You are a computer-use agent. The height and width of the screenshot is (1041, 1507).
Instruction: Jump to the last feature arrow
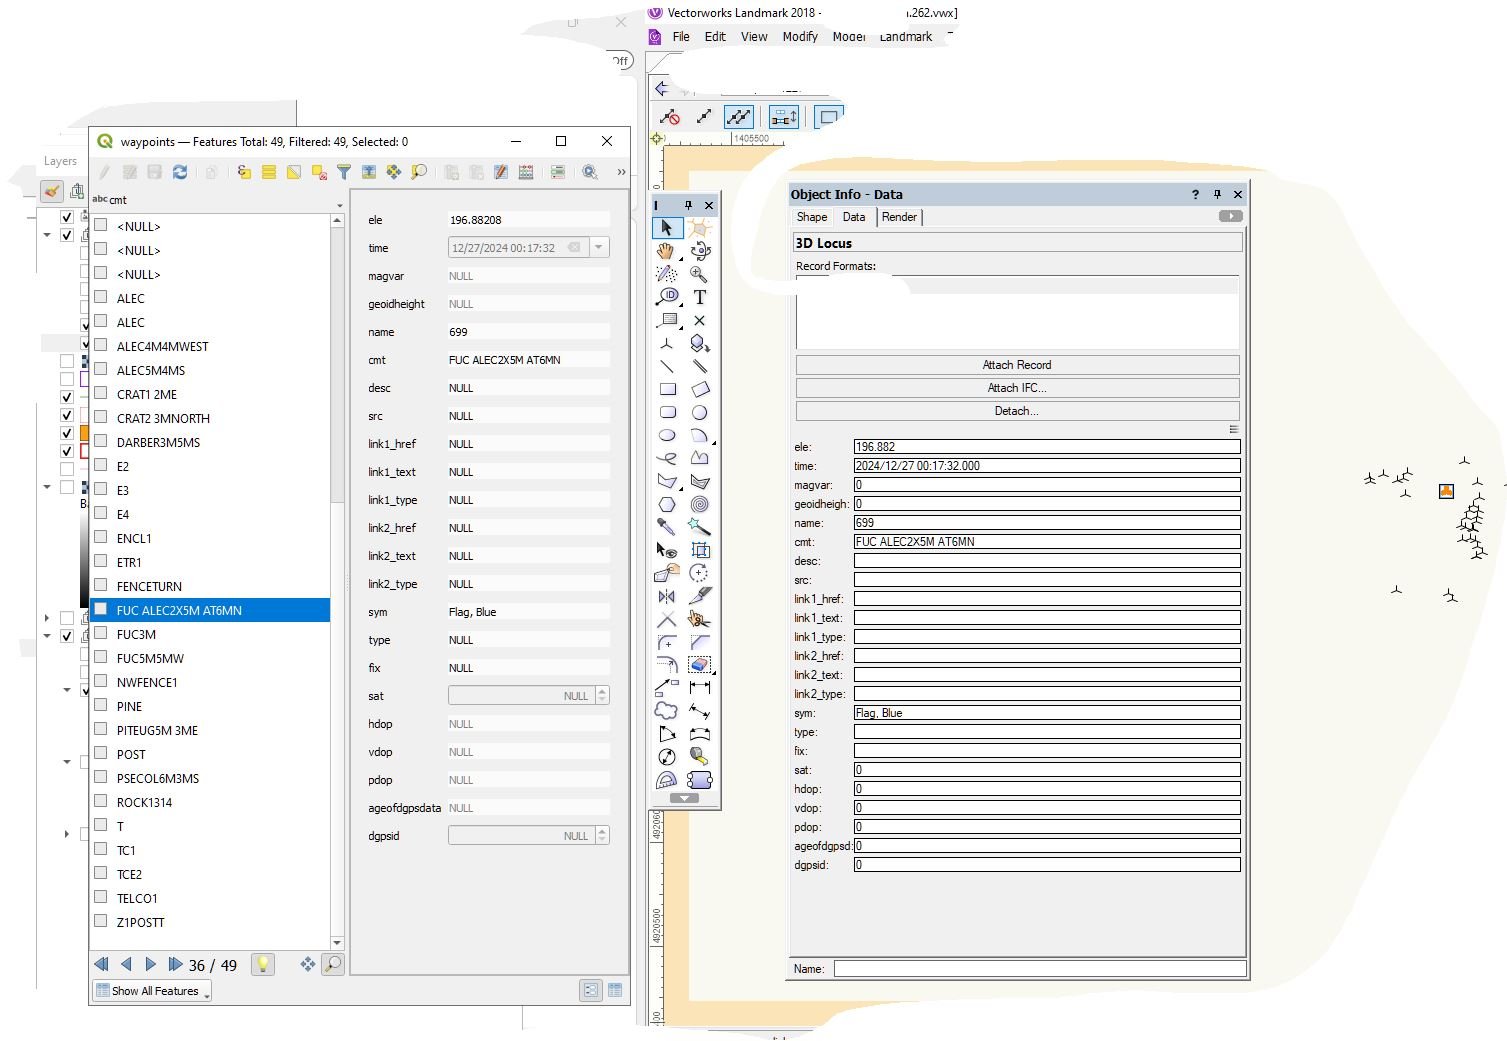(175, 964)
